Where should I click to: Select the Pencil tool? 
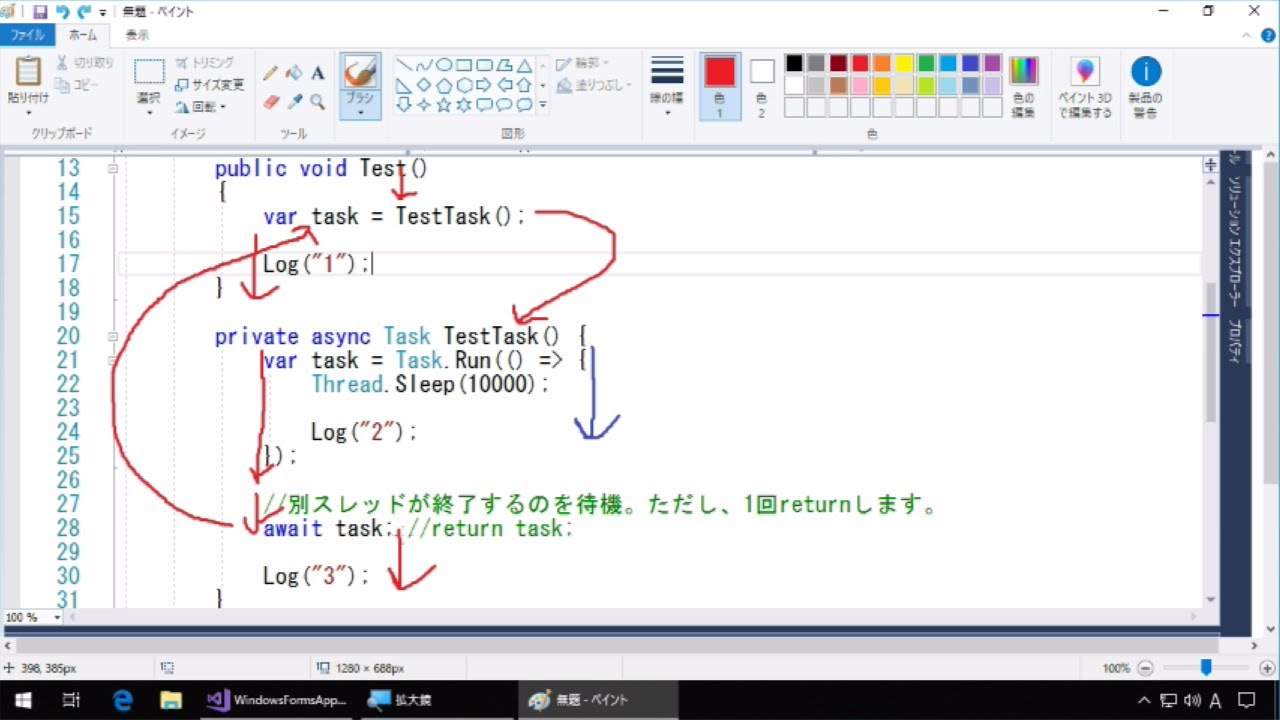270,73
